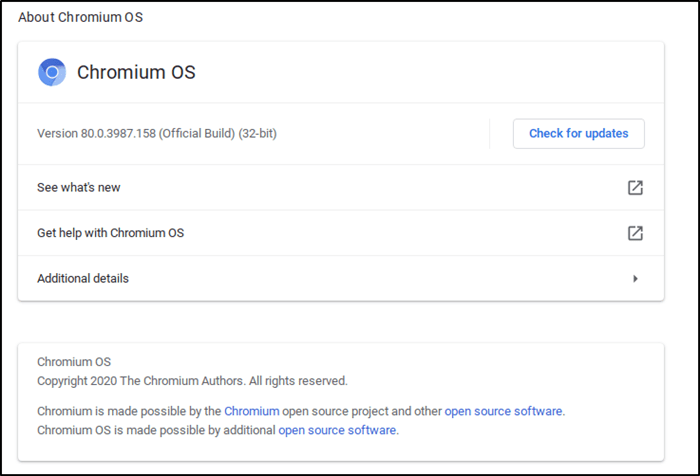Screen dimensions: 700x476
Task: Click the Copyright 2020 Chromium Authors line
Action: (x=192, y=381)
